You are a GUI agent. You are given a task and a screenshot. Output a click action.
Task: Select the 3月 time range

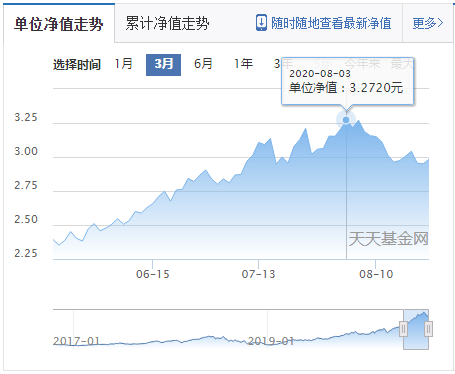163,65
